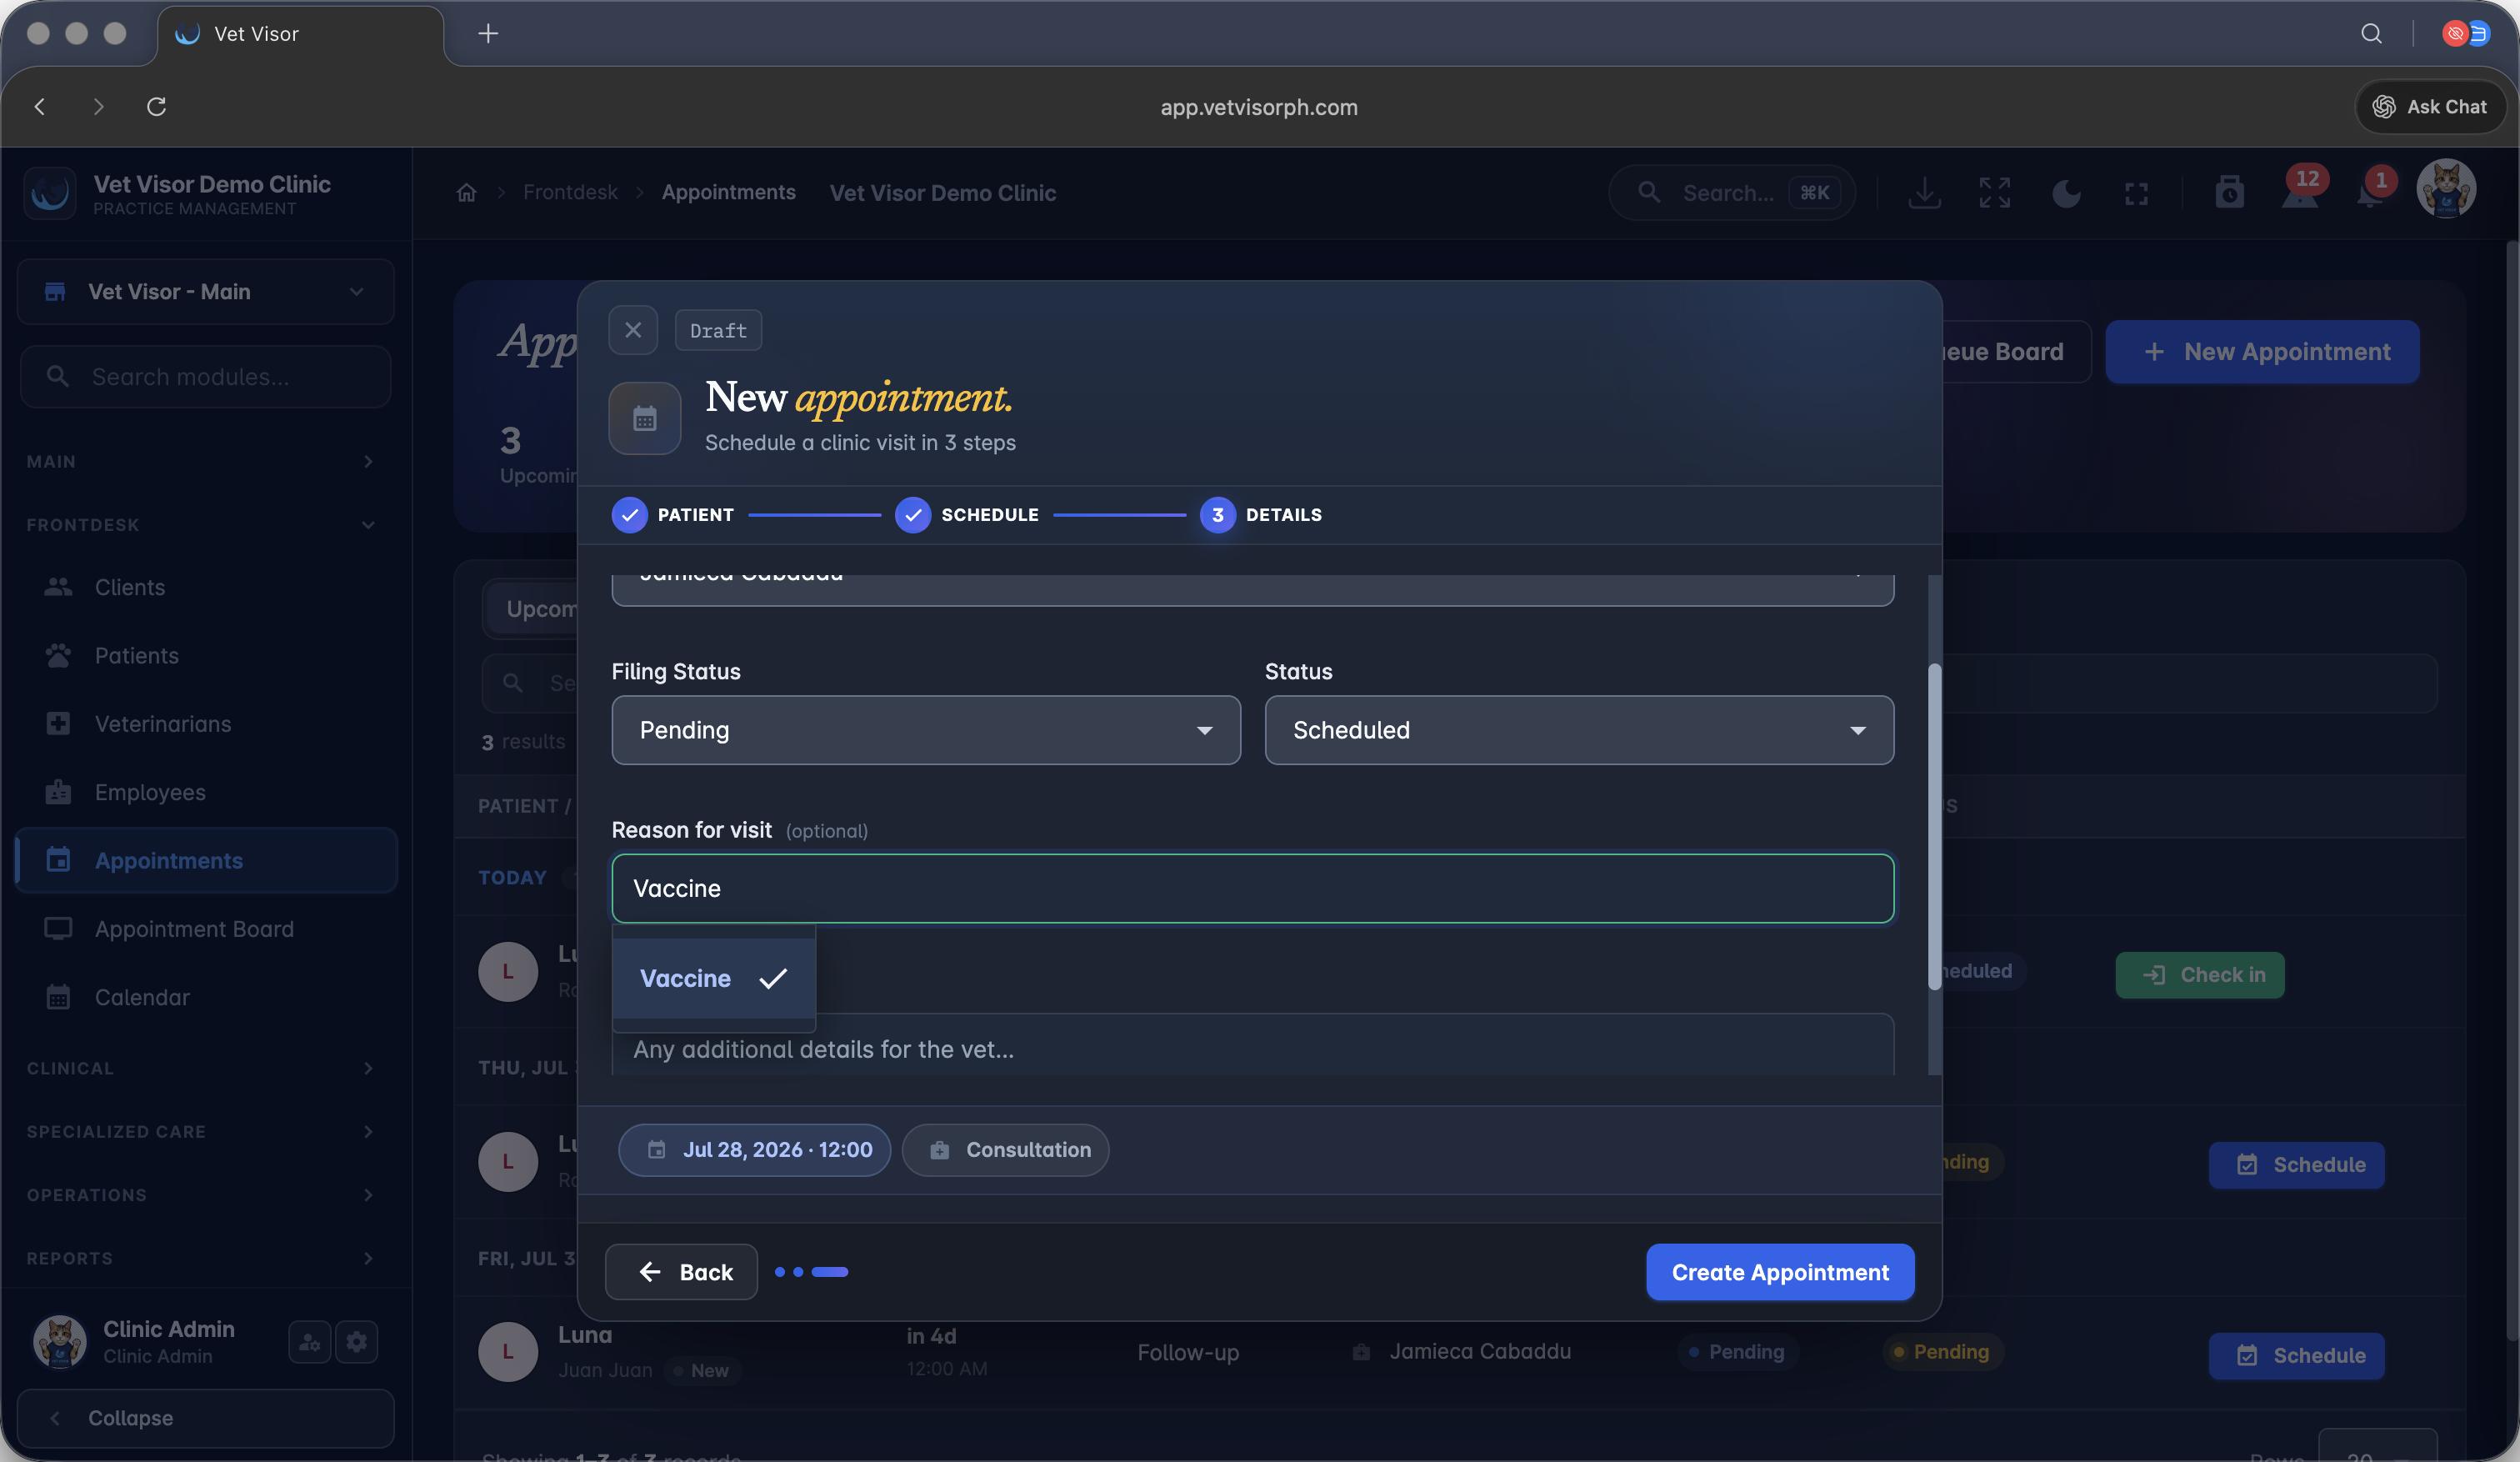Click the calendar icon beside New appointment heading
The height and width of the screenshot is (1462, 2520).
(x=645, y=419)
